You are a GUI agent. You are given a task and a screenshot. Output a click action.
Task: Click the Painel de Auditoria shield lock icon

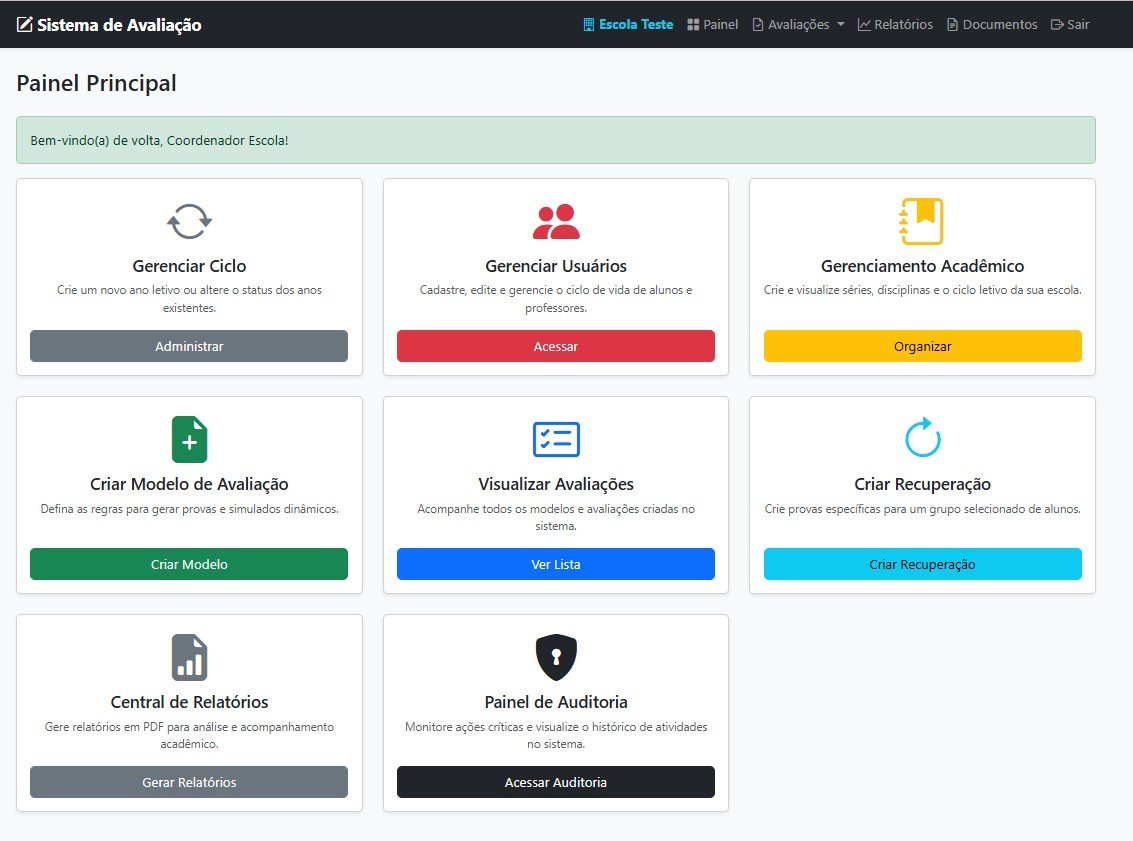click(556, 657)
